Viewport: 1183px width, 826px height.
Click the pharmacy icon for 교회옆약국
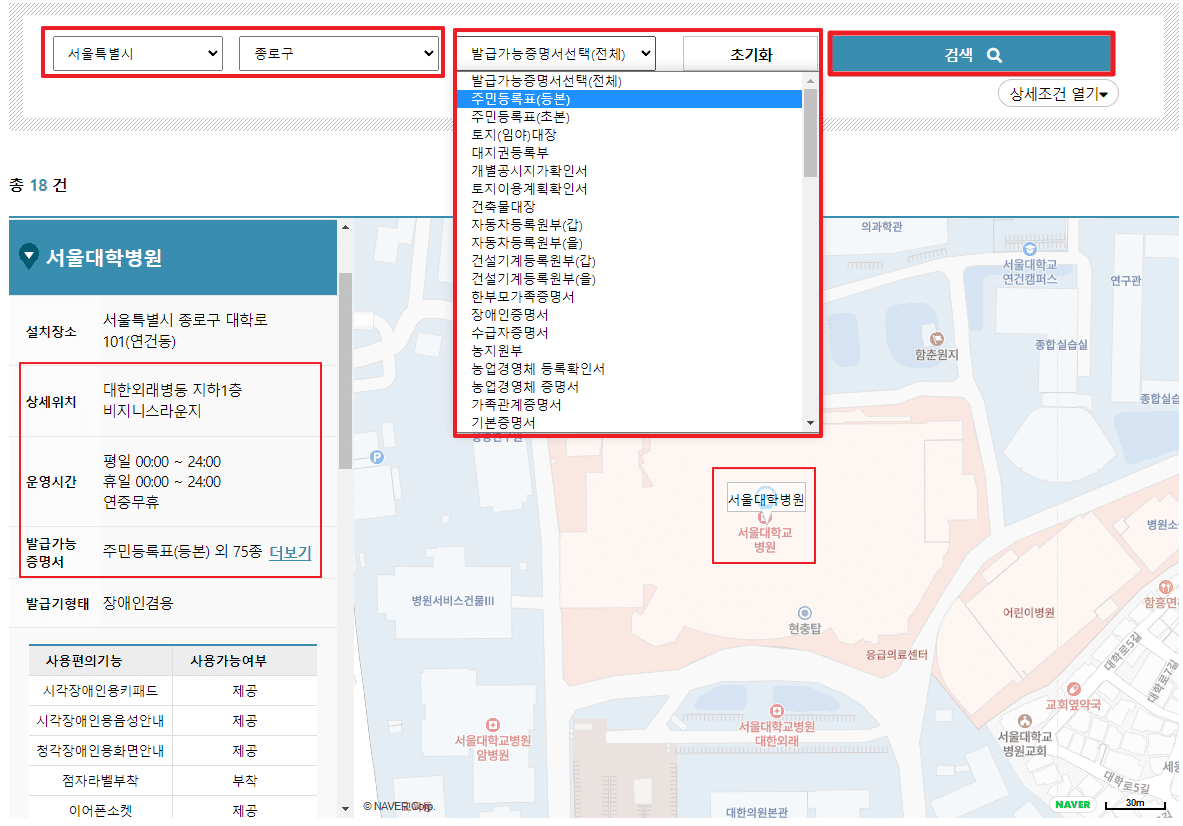pos(1074,689)
